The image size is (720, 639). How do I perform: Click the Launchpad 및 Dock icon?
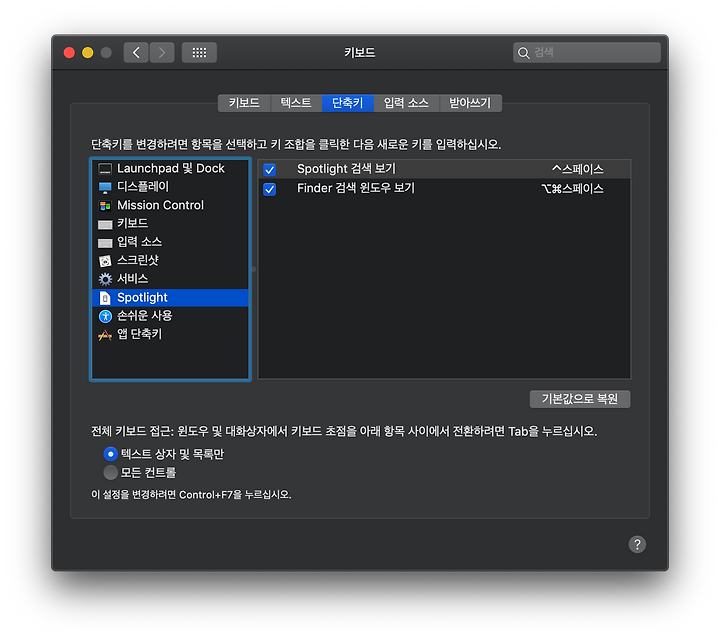[105, 169]
